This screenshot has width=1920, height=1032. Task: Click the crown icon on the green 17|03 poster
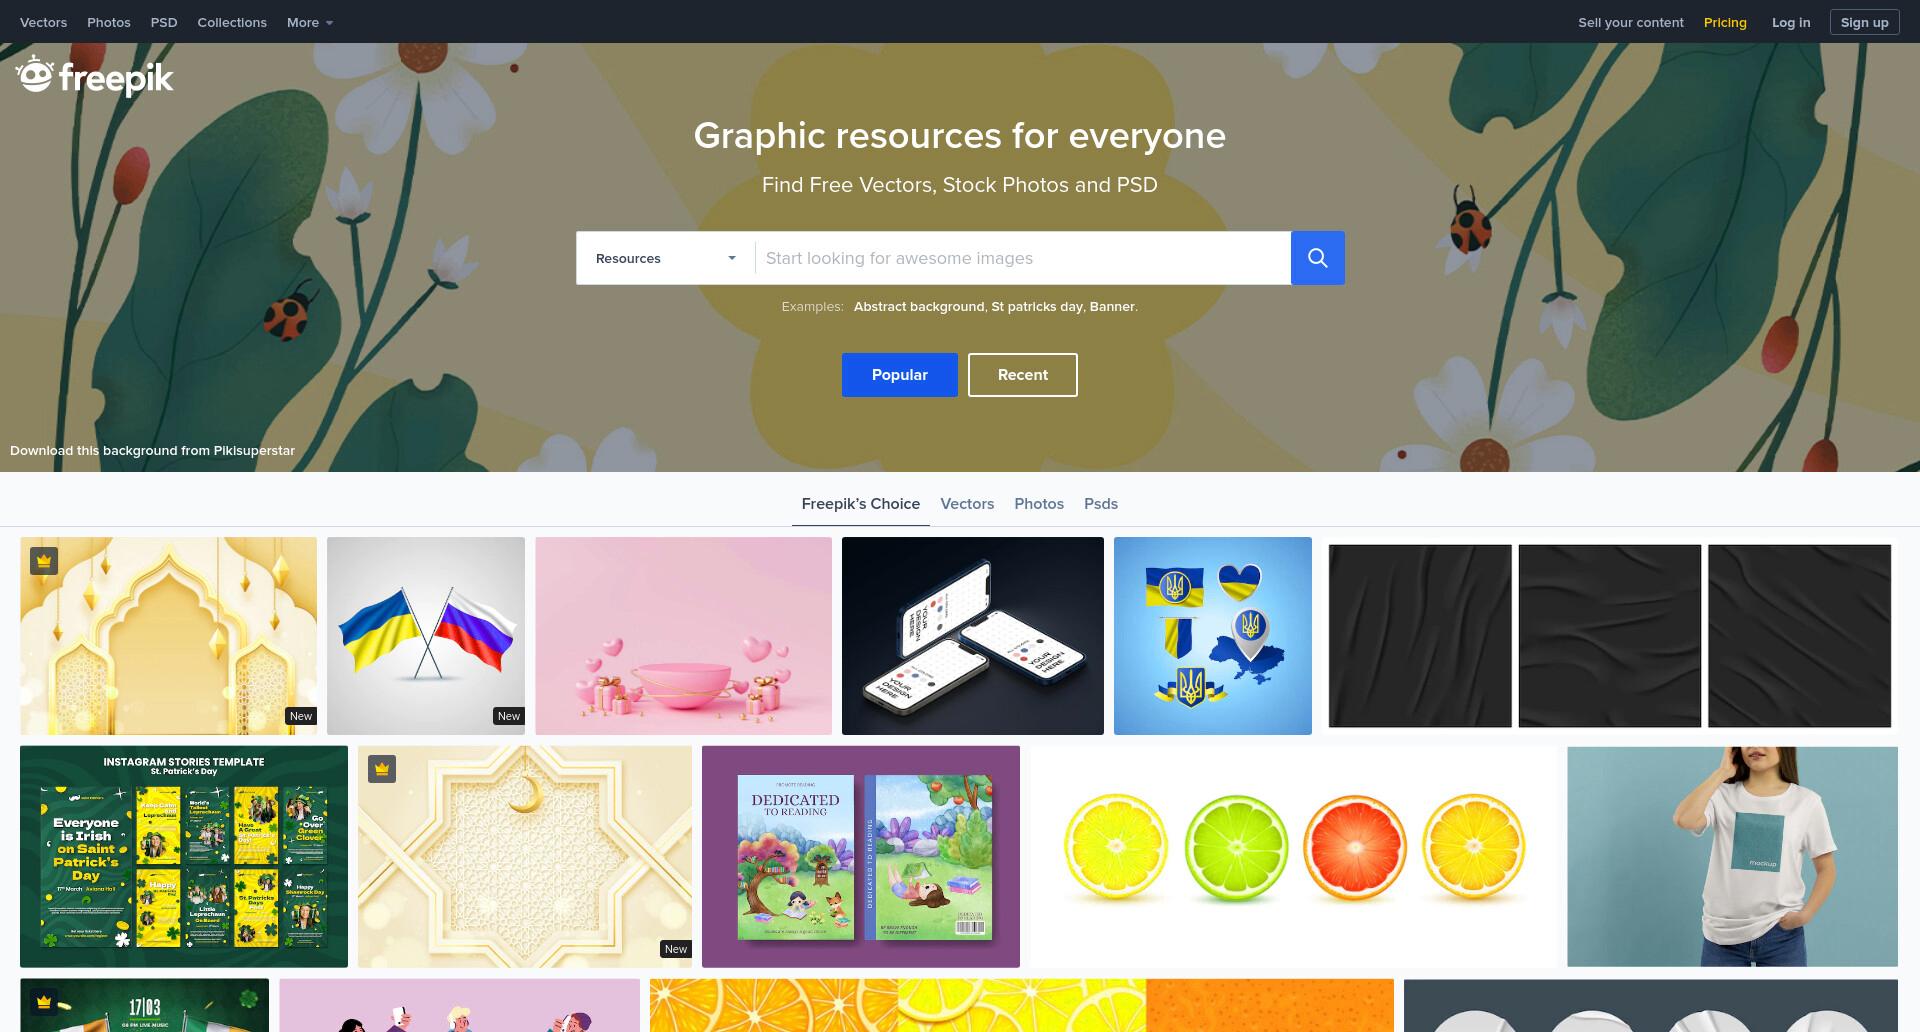(44, 1001)
